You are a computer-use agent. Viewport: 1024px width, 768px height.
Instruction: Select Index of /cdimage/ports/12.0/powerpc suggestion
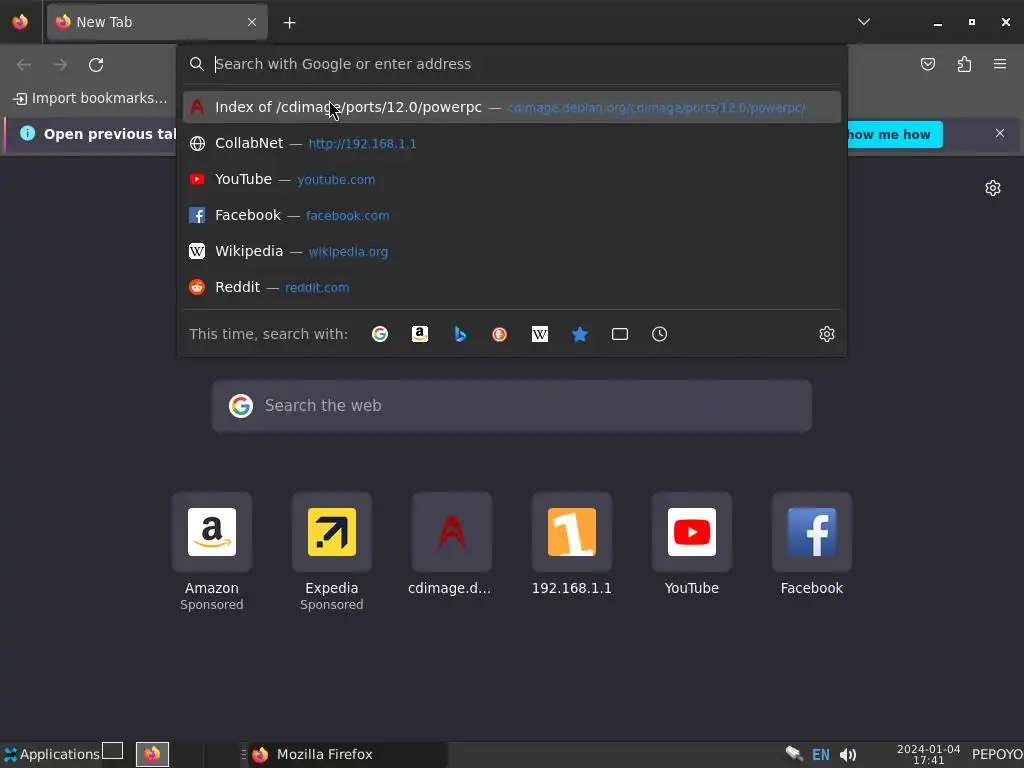pyautogui.click(x=512, y=107)
